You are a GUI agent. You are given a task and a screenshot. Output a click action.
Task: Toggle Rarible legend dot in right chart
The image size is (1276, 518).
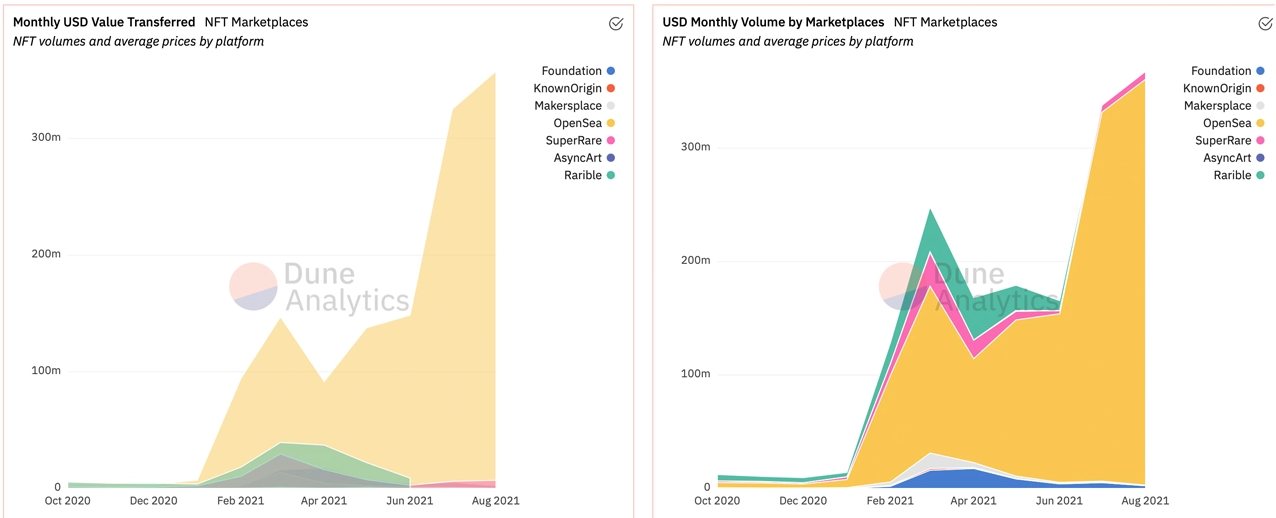[x=1261, y=175]
